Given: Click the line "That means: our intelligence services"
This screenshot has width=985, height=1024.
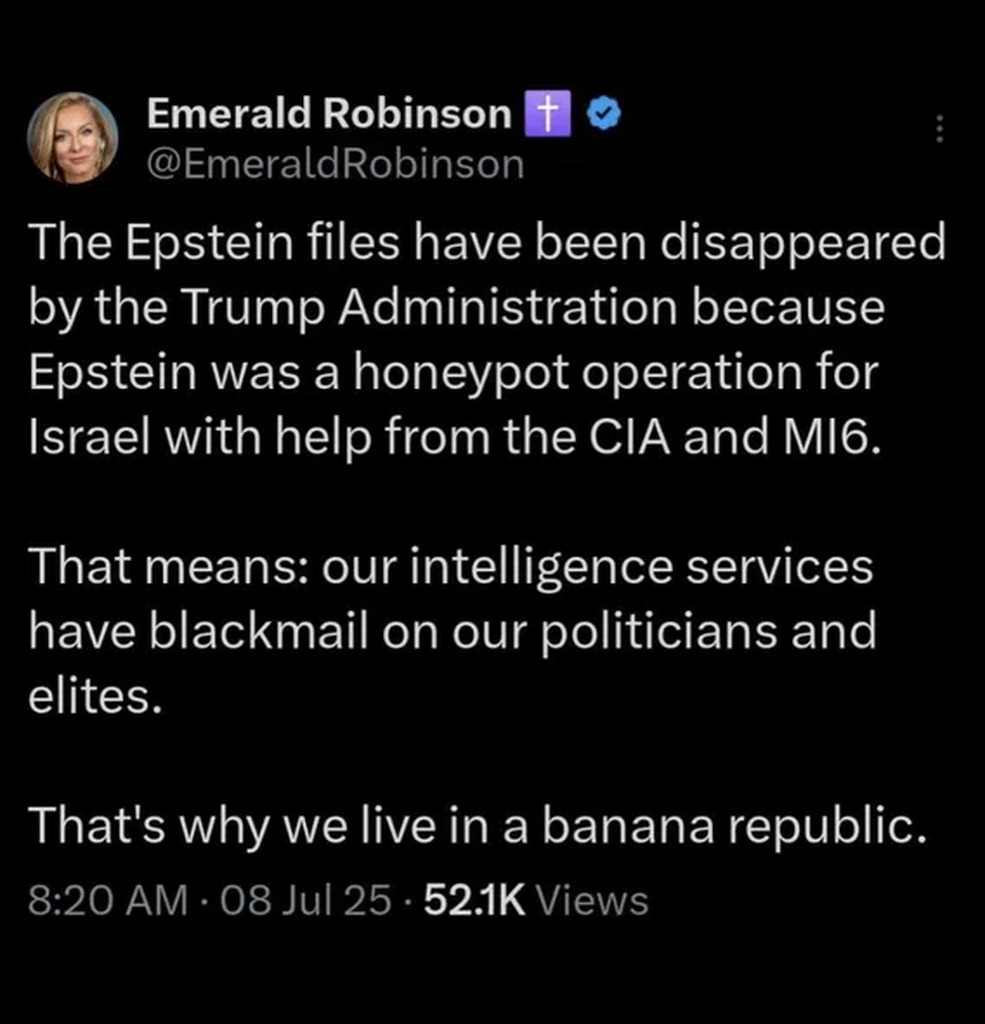Looking at the screenshot, I should pyautogui.click(x=450, y=566).
